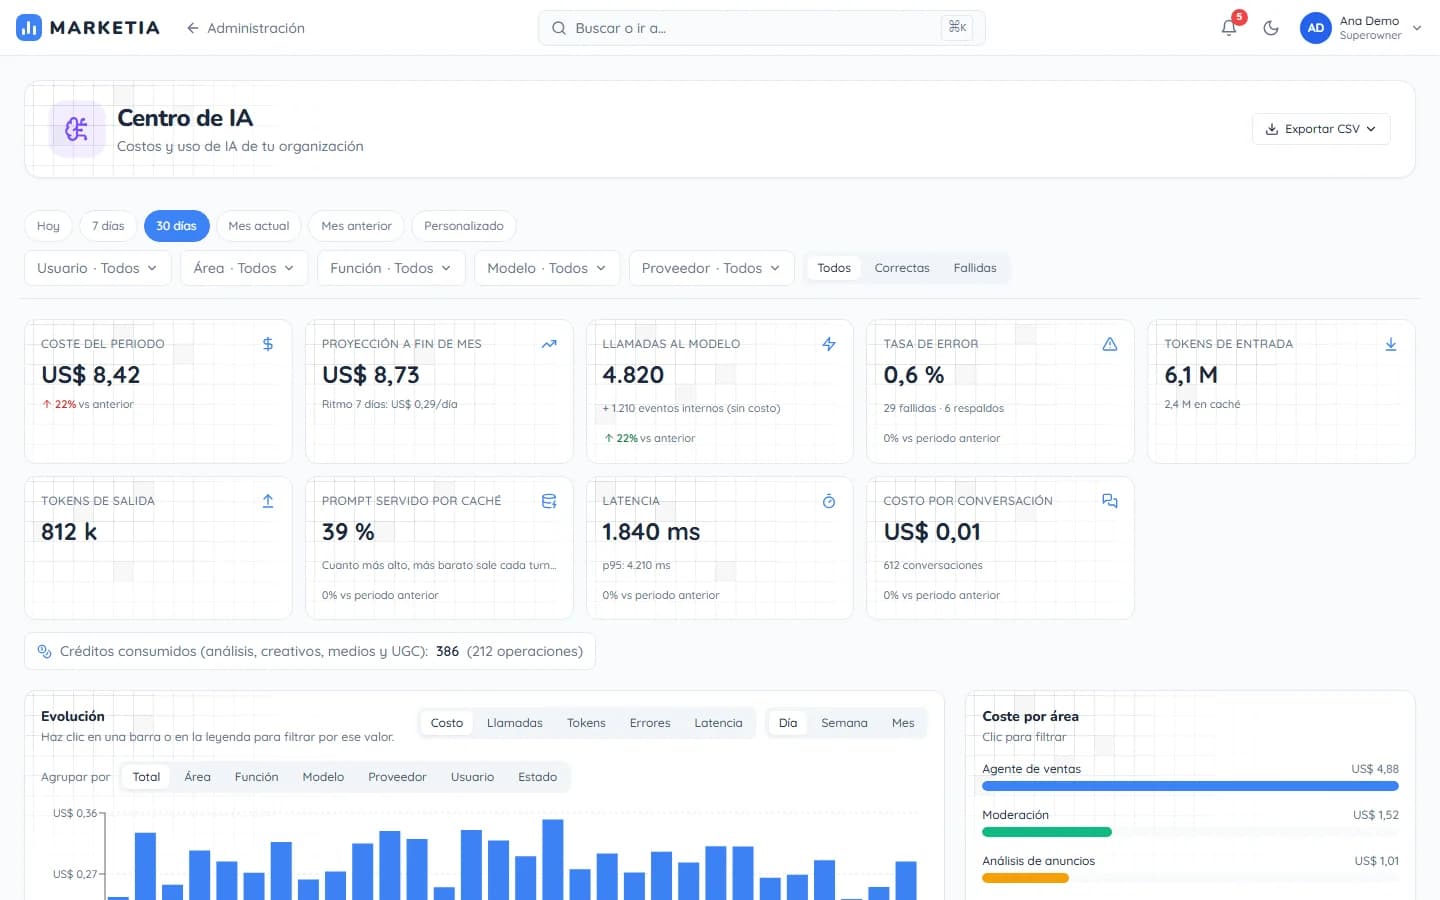The width and height of the screenshot is (1440, 900).
Task: Click the Marketia logo icon
Action: tap(29, 28)
